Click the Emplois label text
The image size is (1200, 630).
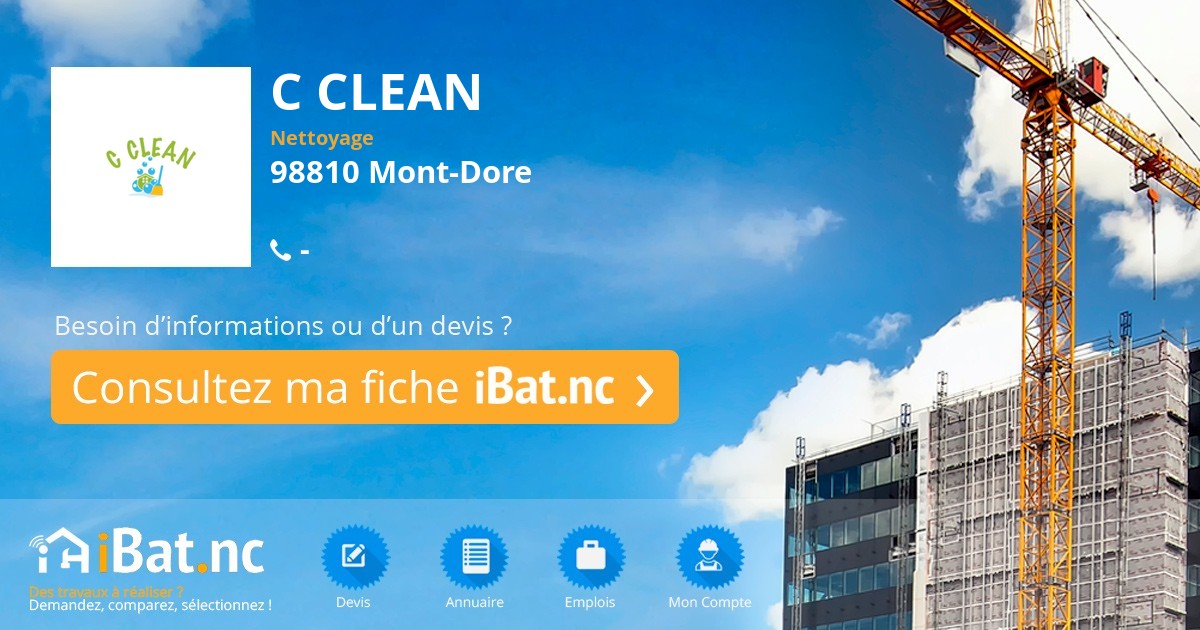pyautogui.click(x=590, y=603)
